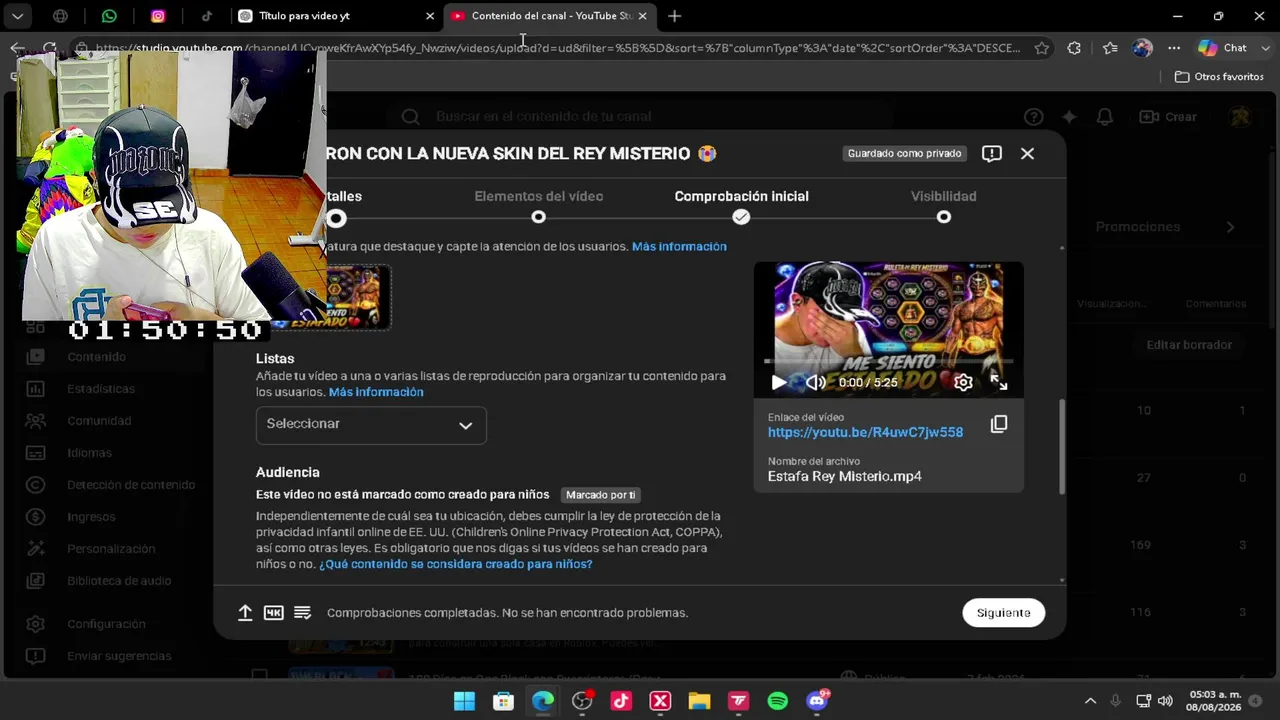Open the WhatsApp pinned browser tab
The height and width of the screenshot is (720, 1280).
click(109, 16)
